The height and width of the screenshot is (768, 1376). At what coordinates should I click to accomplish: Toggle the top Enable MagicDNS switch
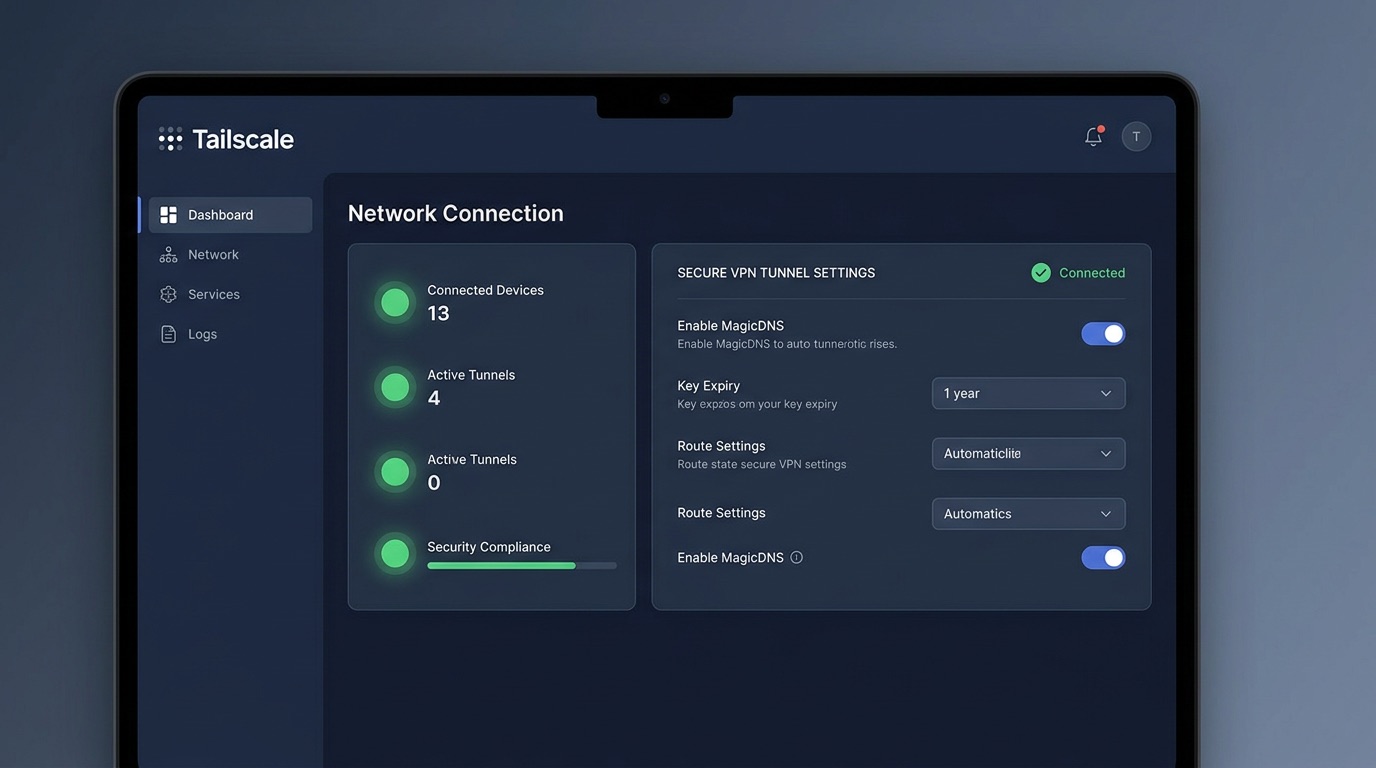point(1103,334)
